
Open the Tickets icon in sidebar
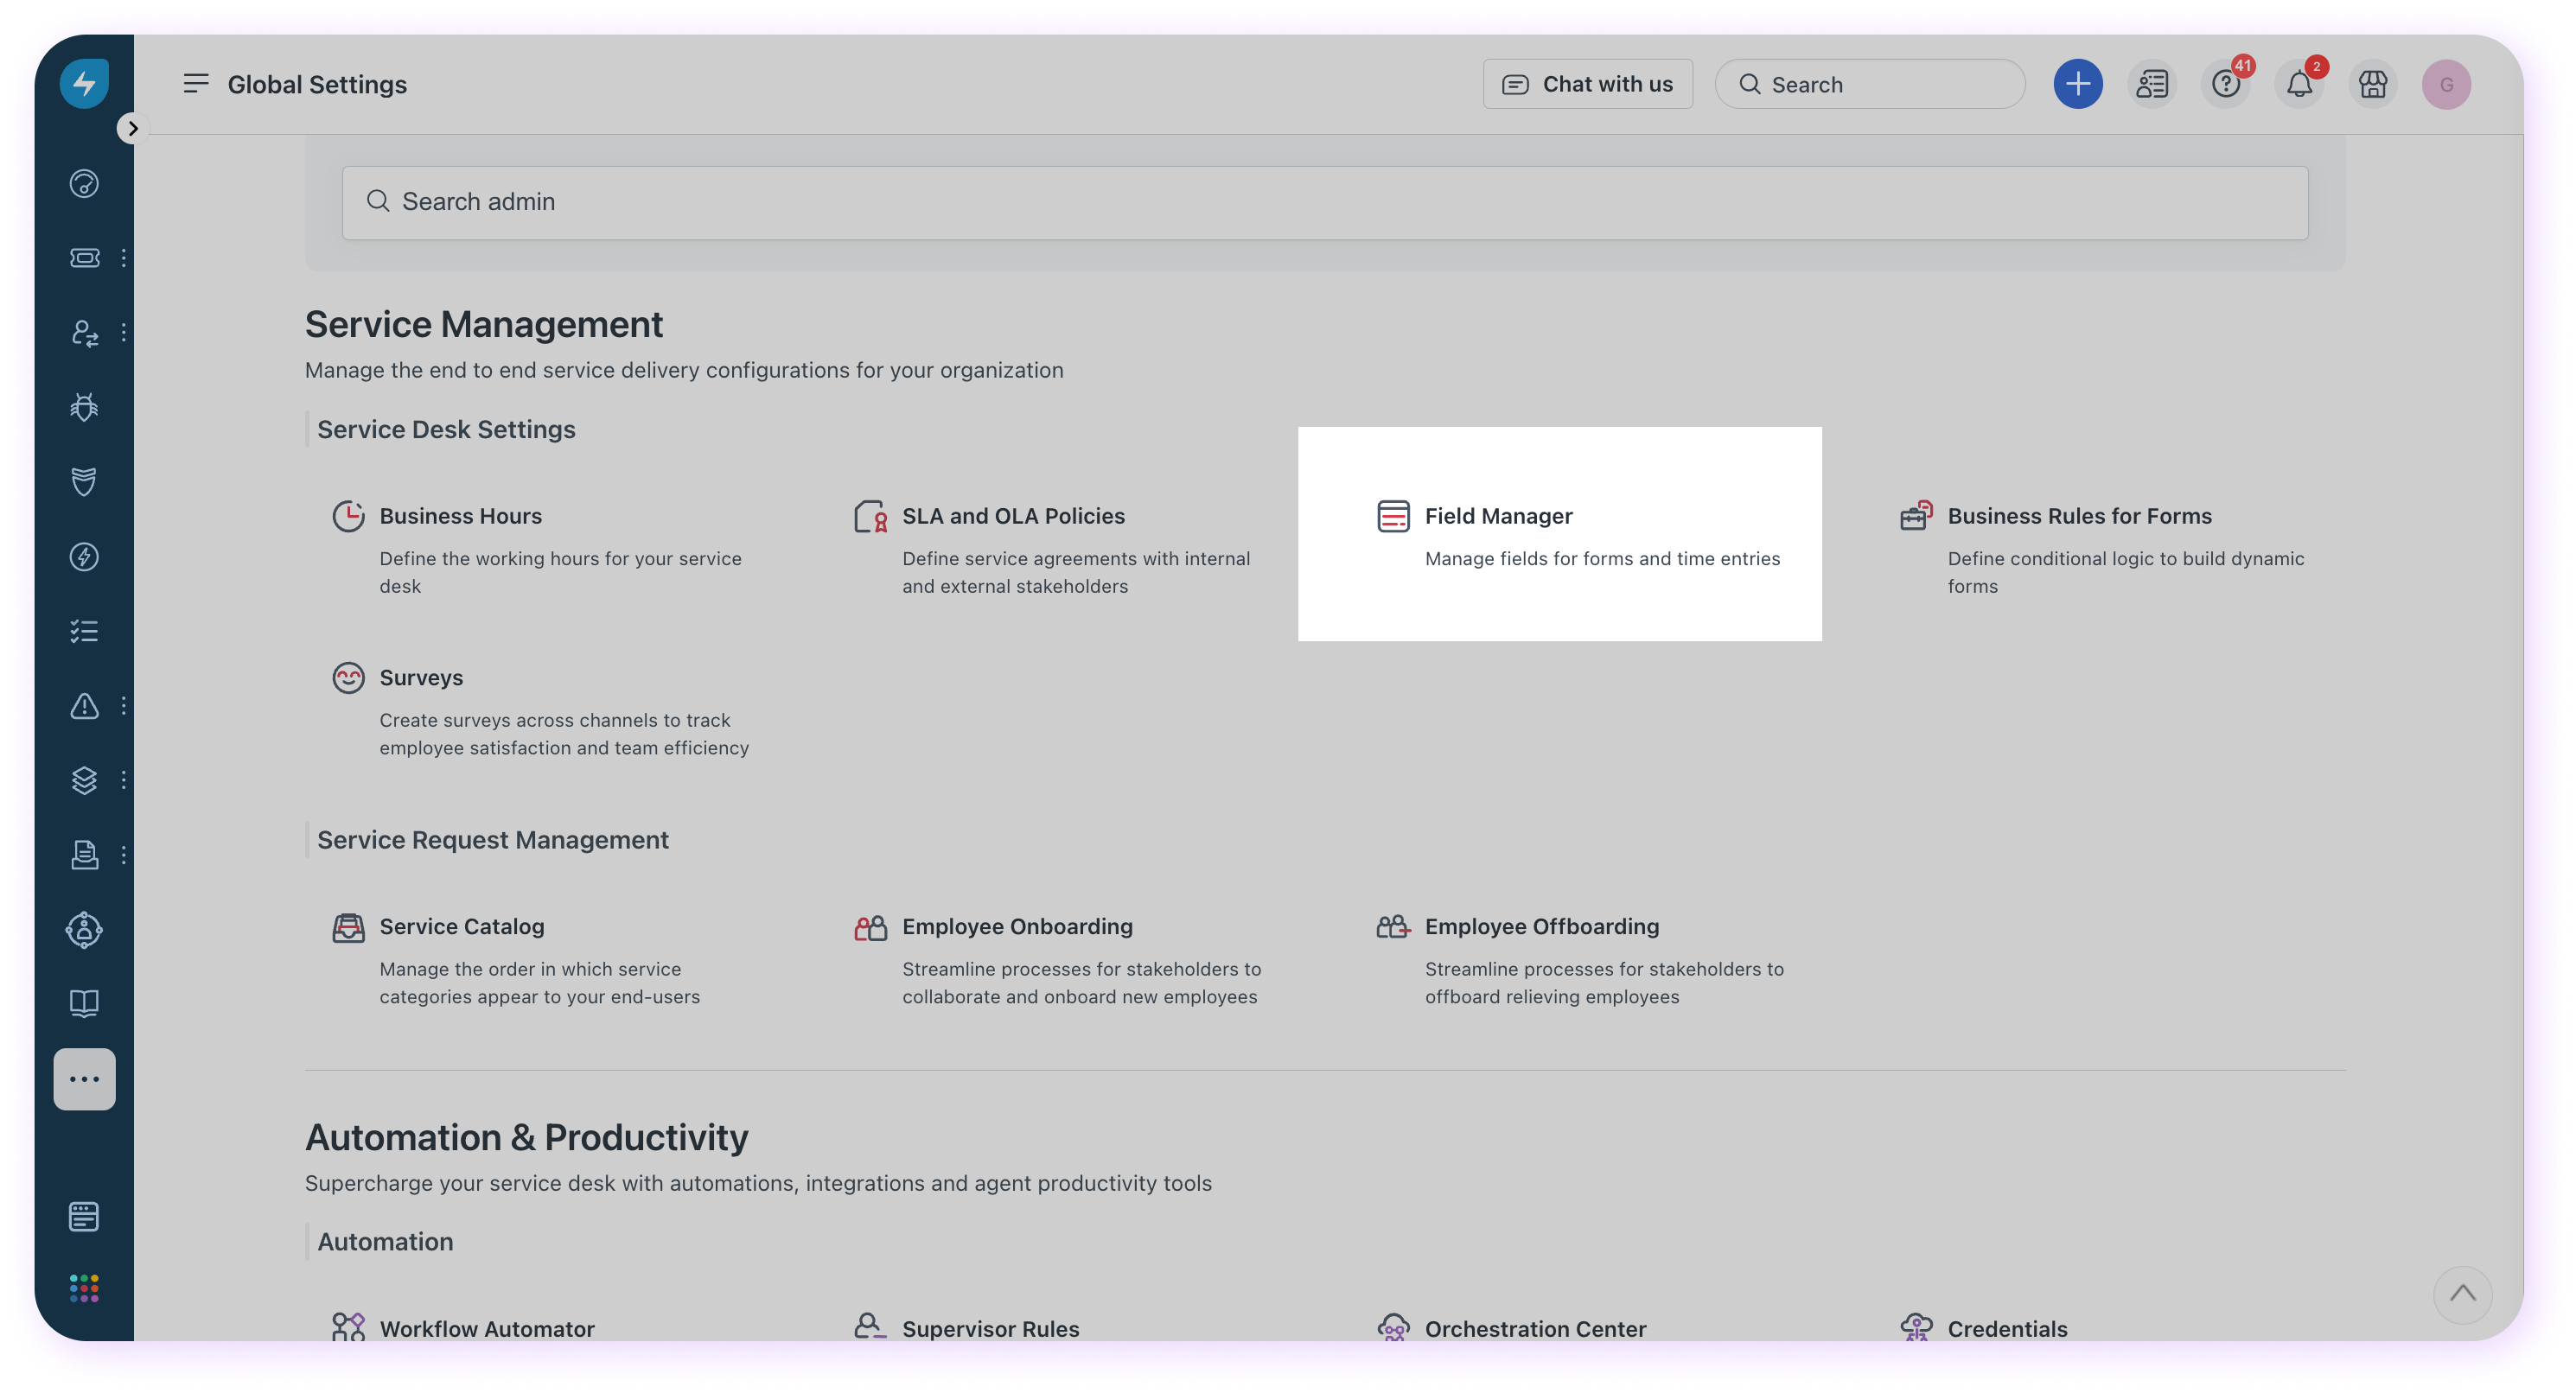coord(84,258)
